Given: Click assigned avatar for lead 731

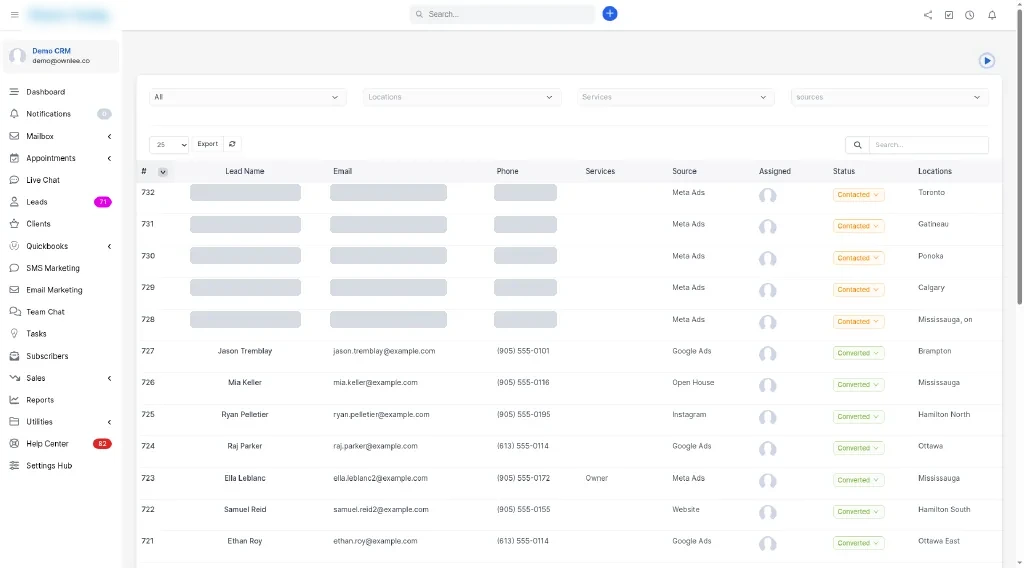Looking at the screenshot, I should click(x=767, y=227).
